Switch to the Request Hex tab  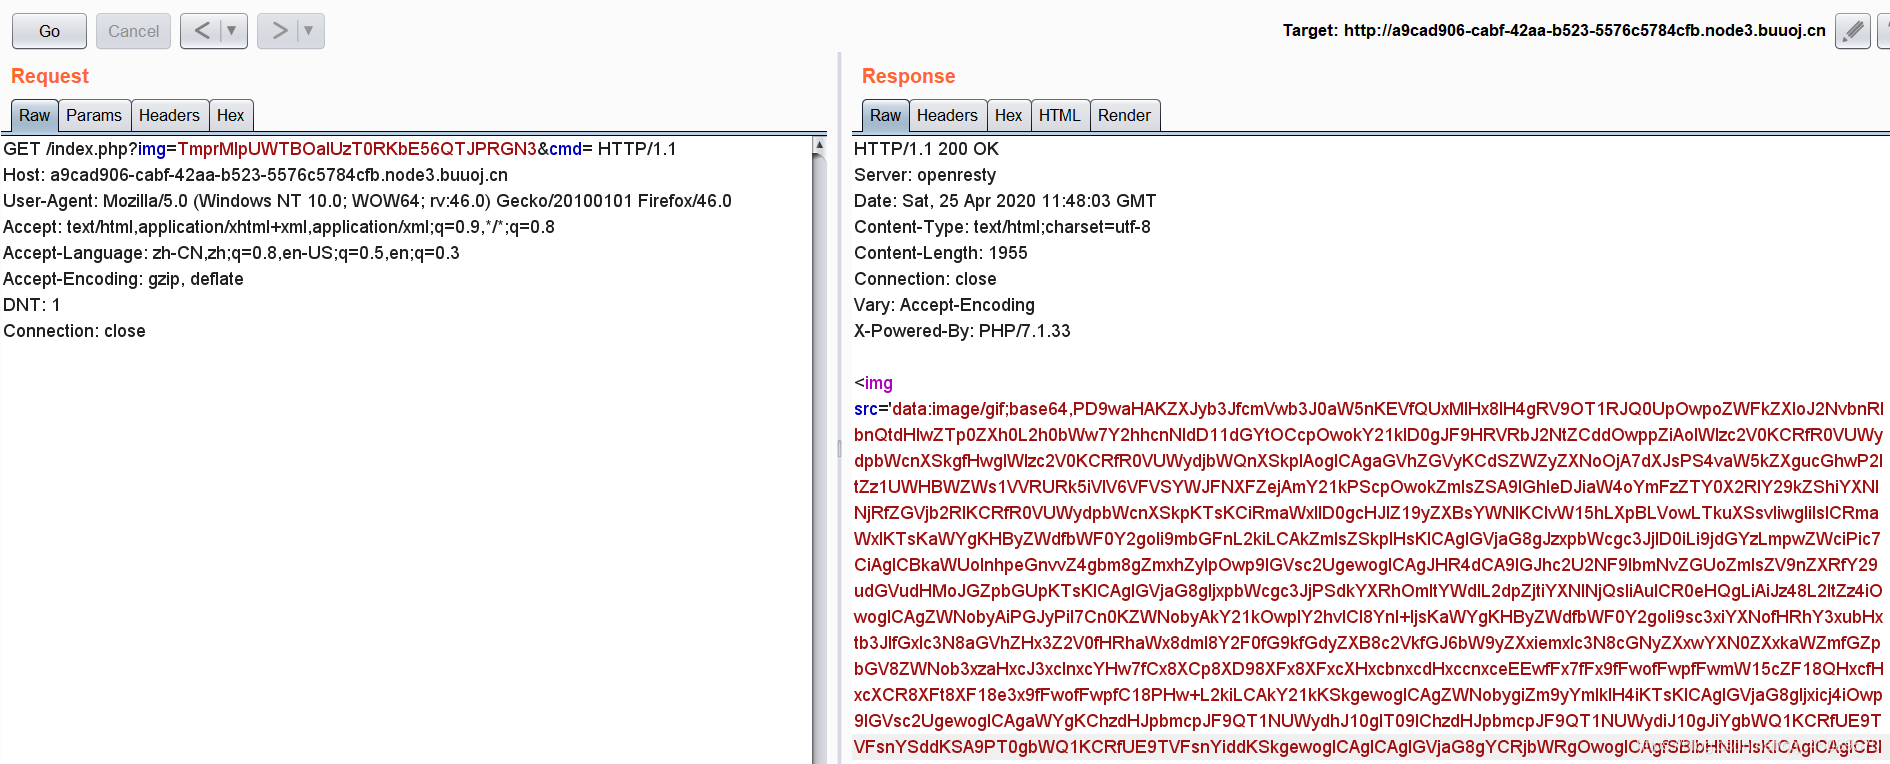tap(230, 115)
